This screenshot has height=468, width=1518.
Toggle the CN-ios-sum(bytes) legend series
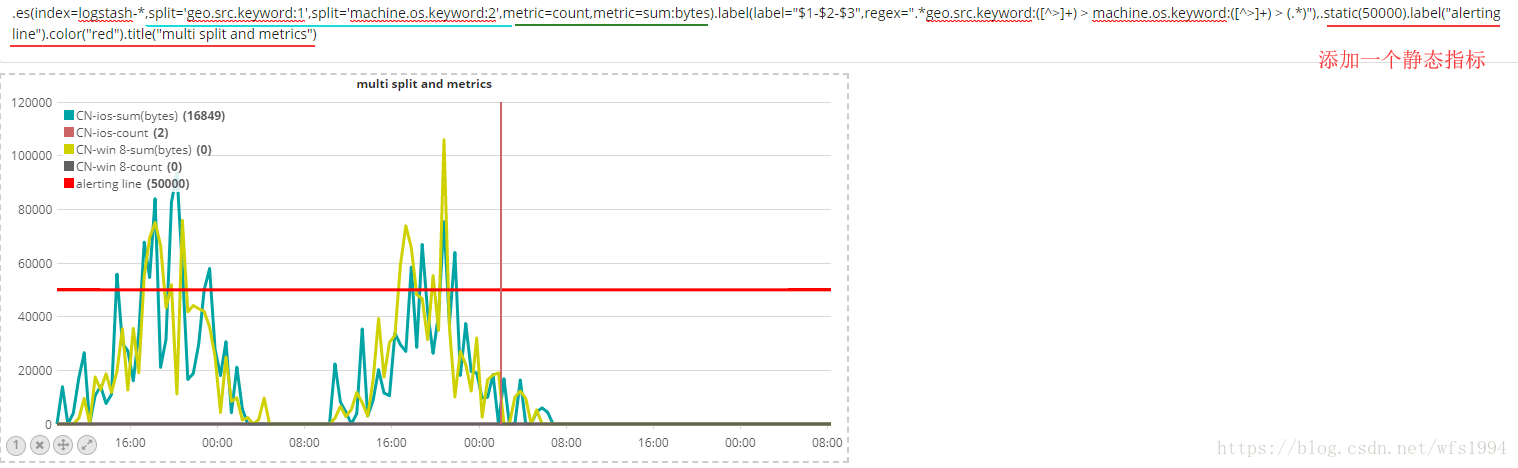click(x=144, y=115)
